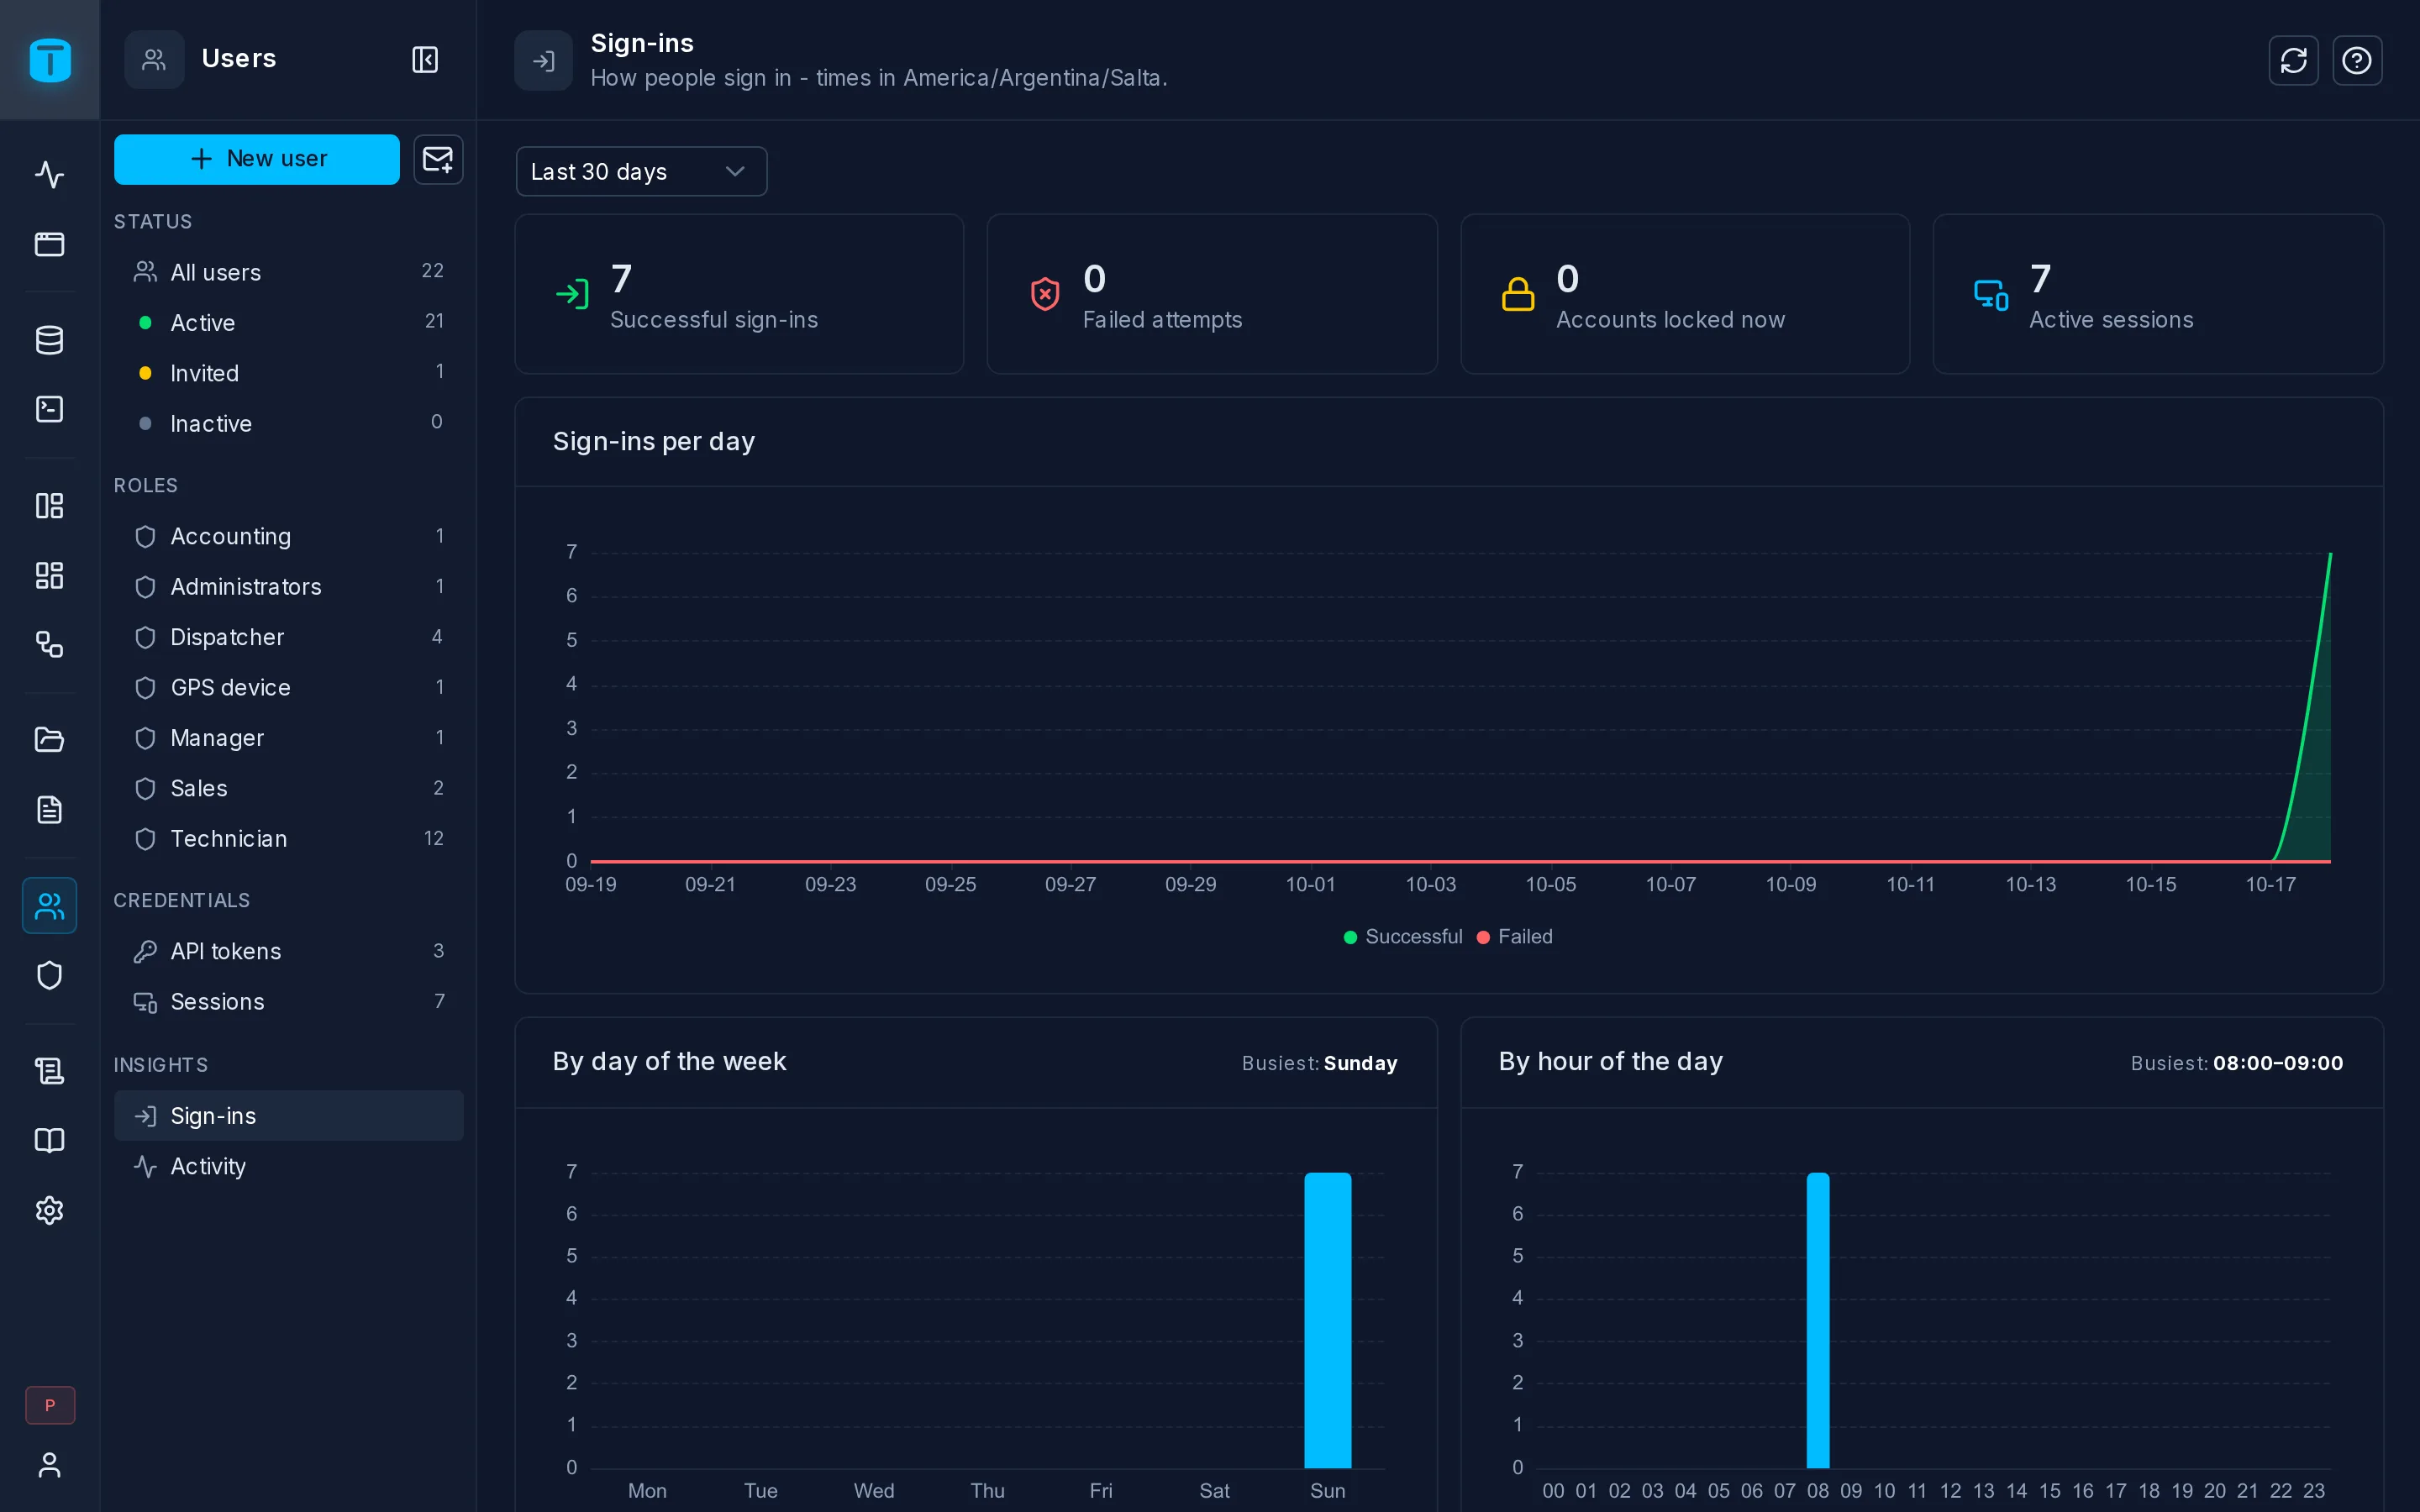Select the Dispatcher role

[x=289, y=637]
